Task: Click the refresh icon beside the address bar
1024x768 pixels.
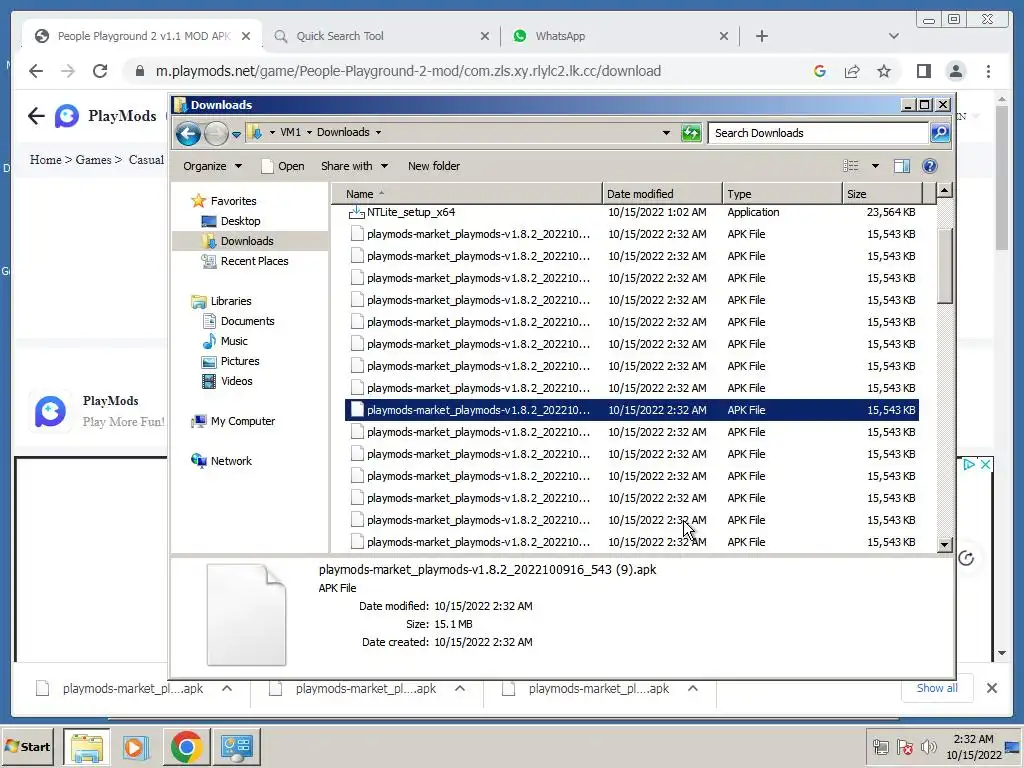Action: [x=691, y=133]
